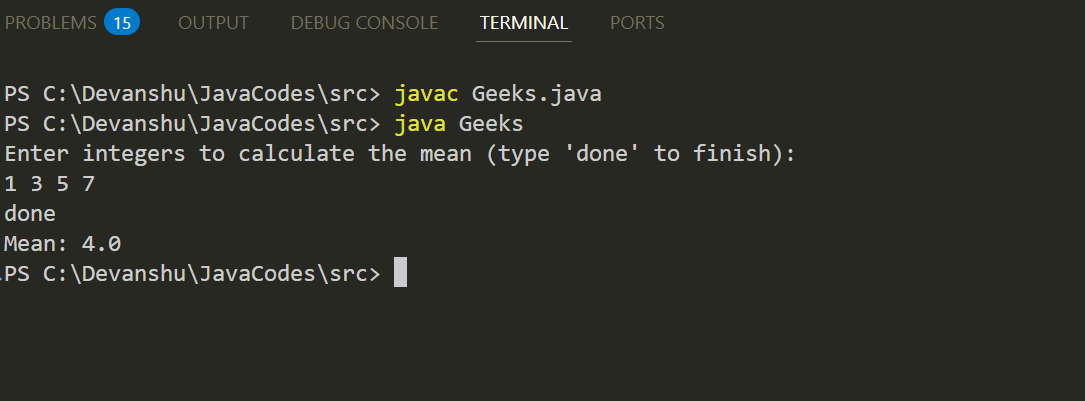This screenshot has height=401, width=1085.
Task: Click the word Geeks after java command
Action: pyautogui.click(x=491, y=124)
